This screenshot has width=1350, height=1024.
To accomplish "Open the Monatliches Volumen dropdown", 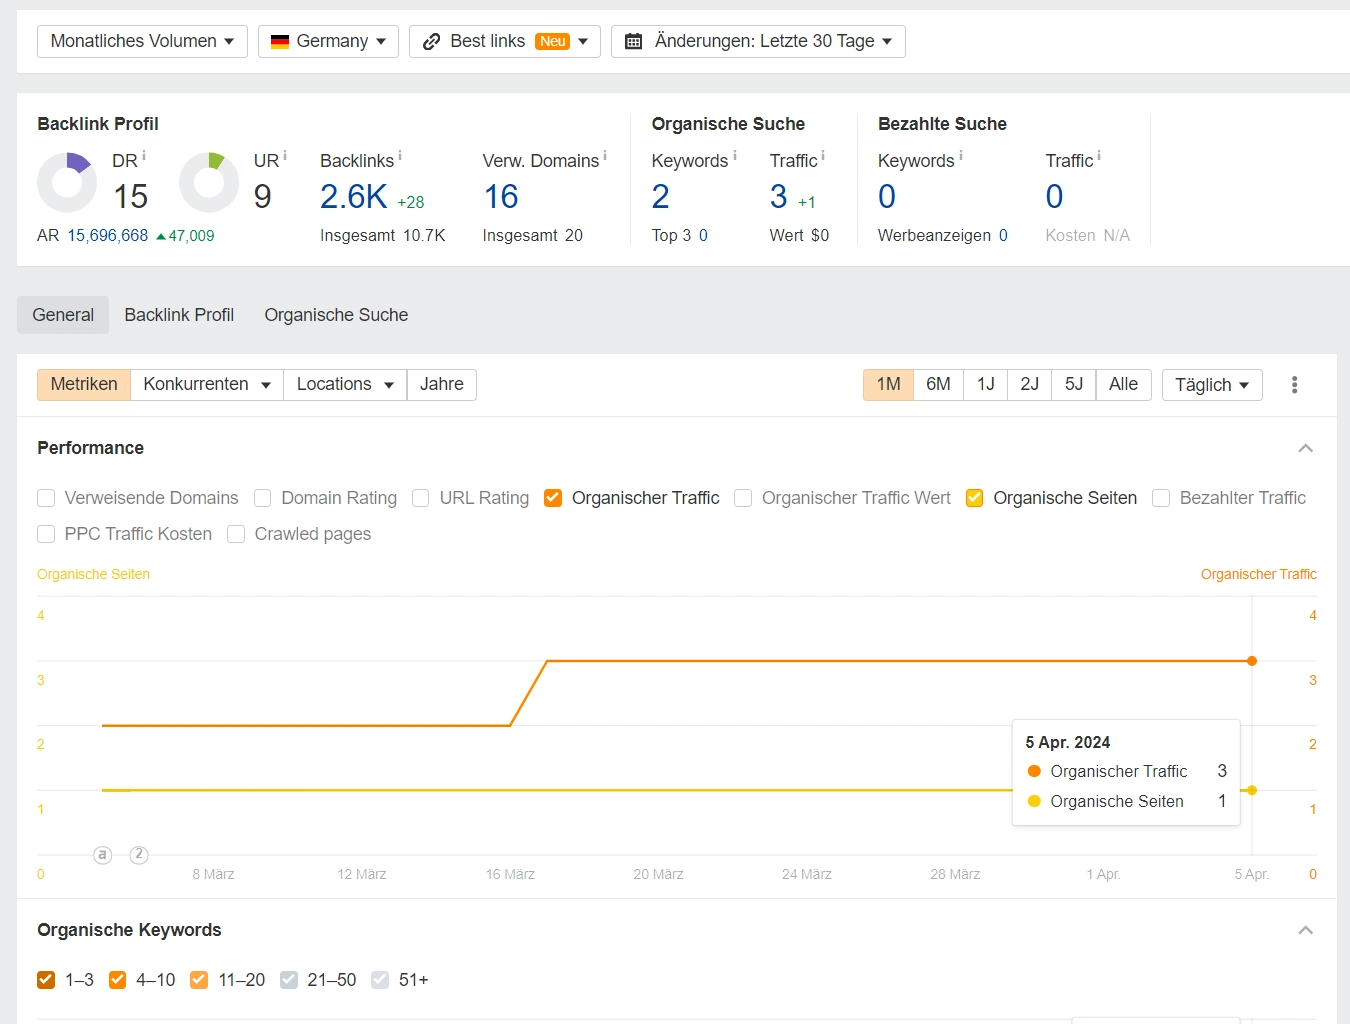I will 142,41.
